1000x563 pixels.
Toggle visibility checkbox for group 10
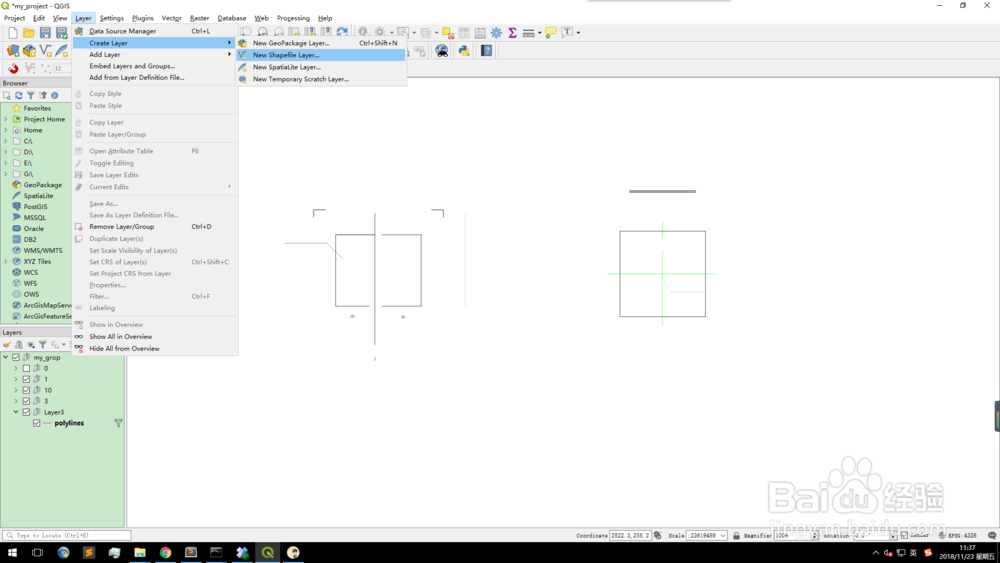click(26, 390)
